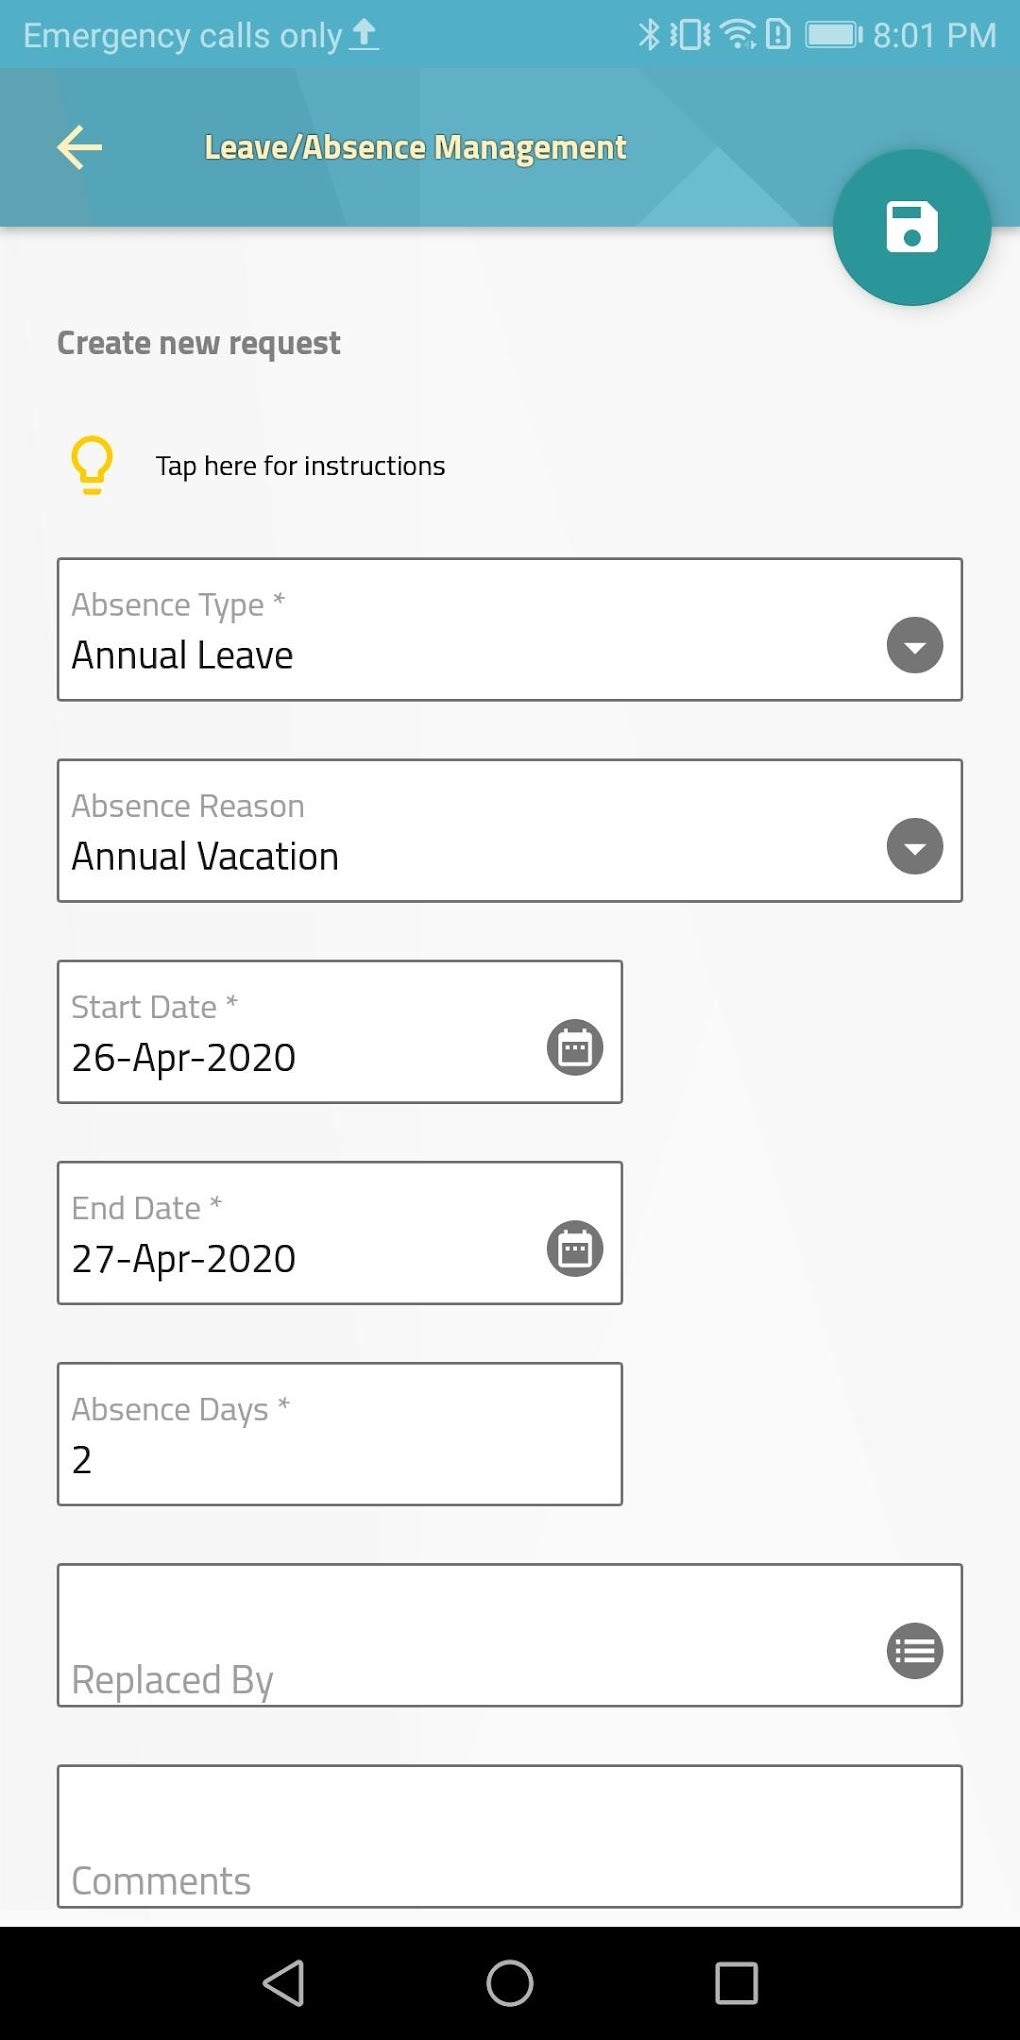Expand the Absence Reason dropdown arrow

pos(914,846)
